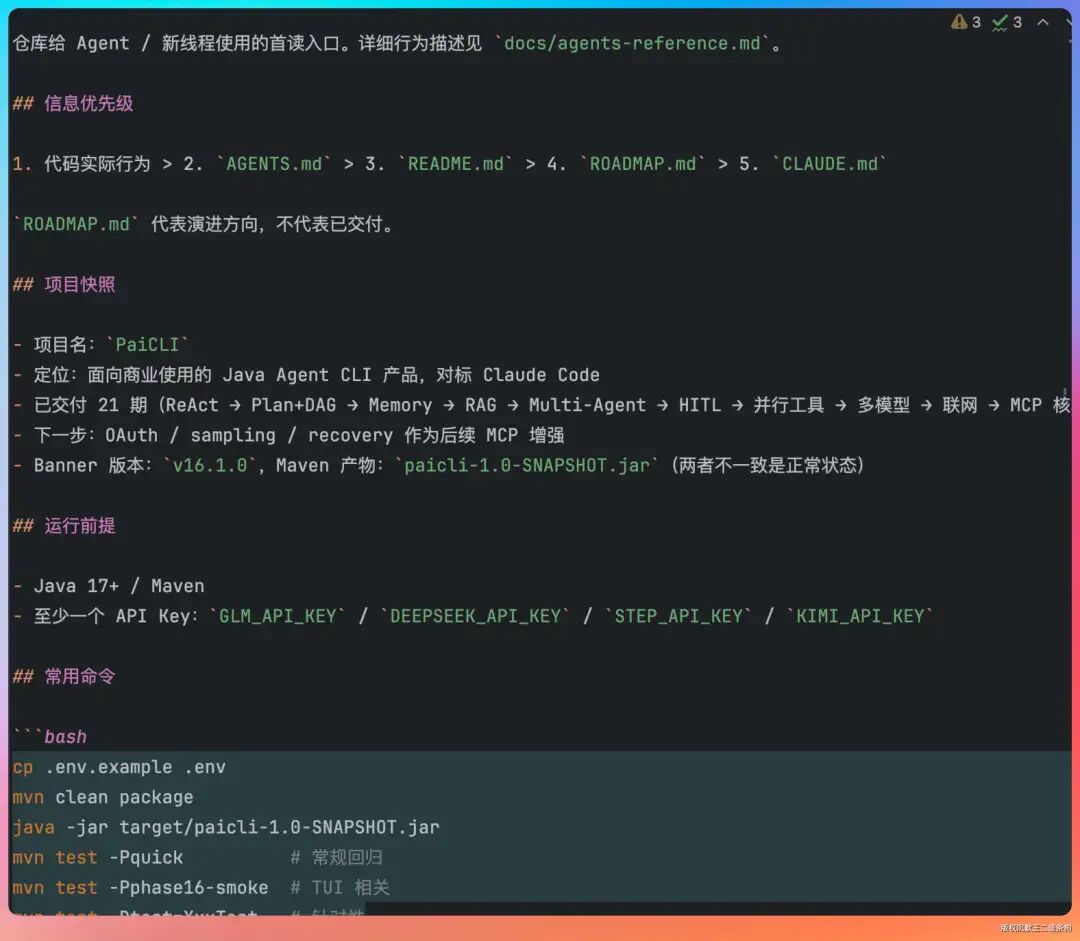Click the text 代码实际行为
1080x941 pixels.
(x=97, y=164)
